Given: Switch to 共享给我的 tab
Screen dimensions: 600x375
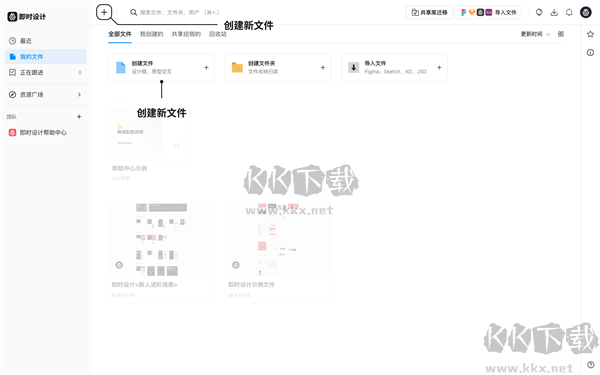Looking at the screenshot, I should [186, 34].
